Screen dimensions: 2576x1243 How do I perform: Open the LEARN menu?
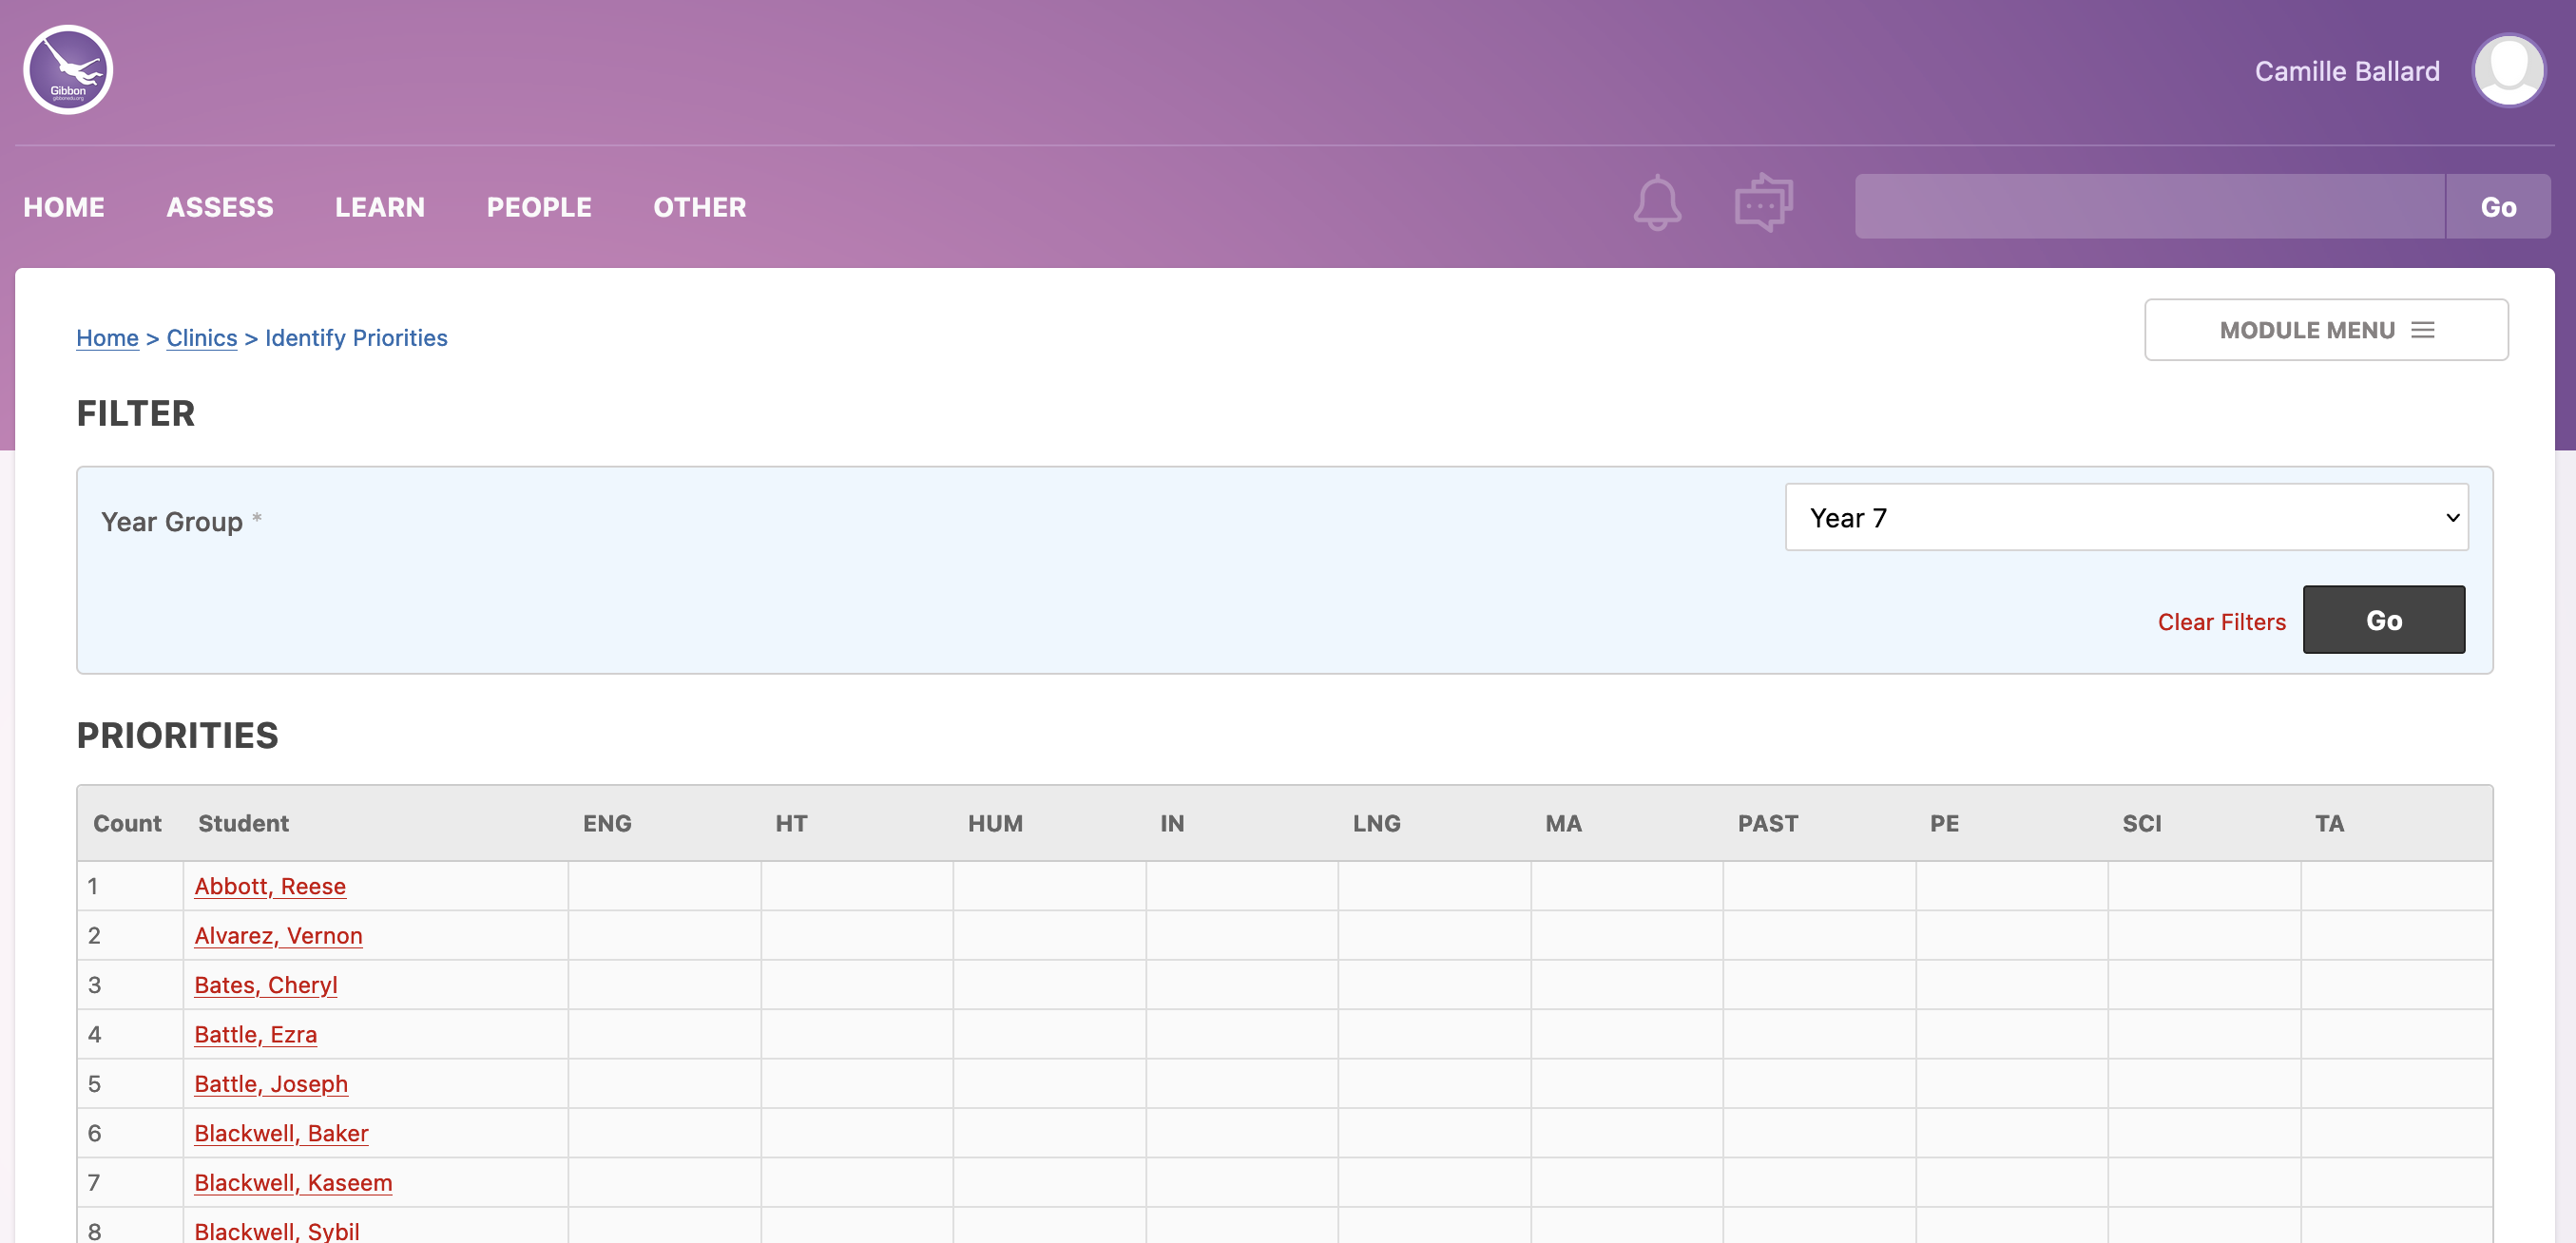tap(380, 207)
